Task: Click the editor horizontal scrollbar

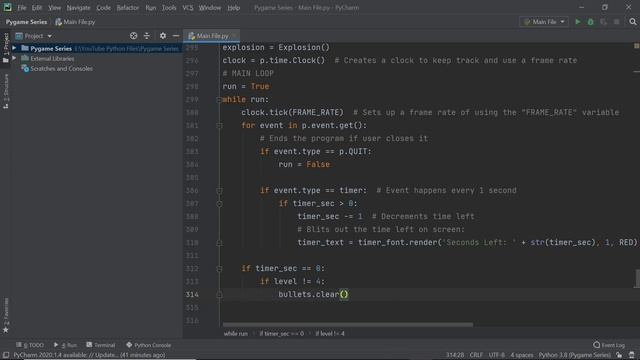Action: point(348,325)
